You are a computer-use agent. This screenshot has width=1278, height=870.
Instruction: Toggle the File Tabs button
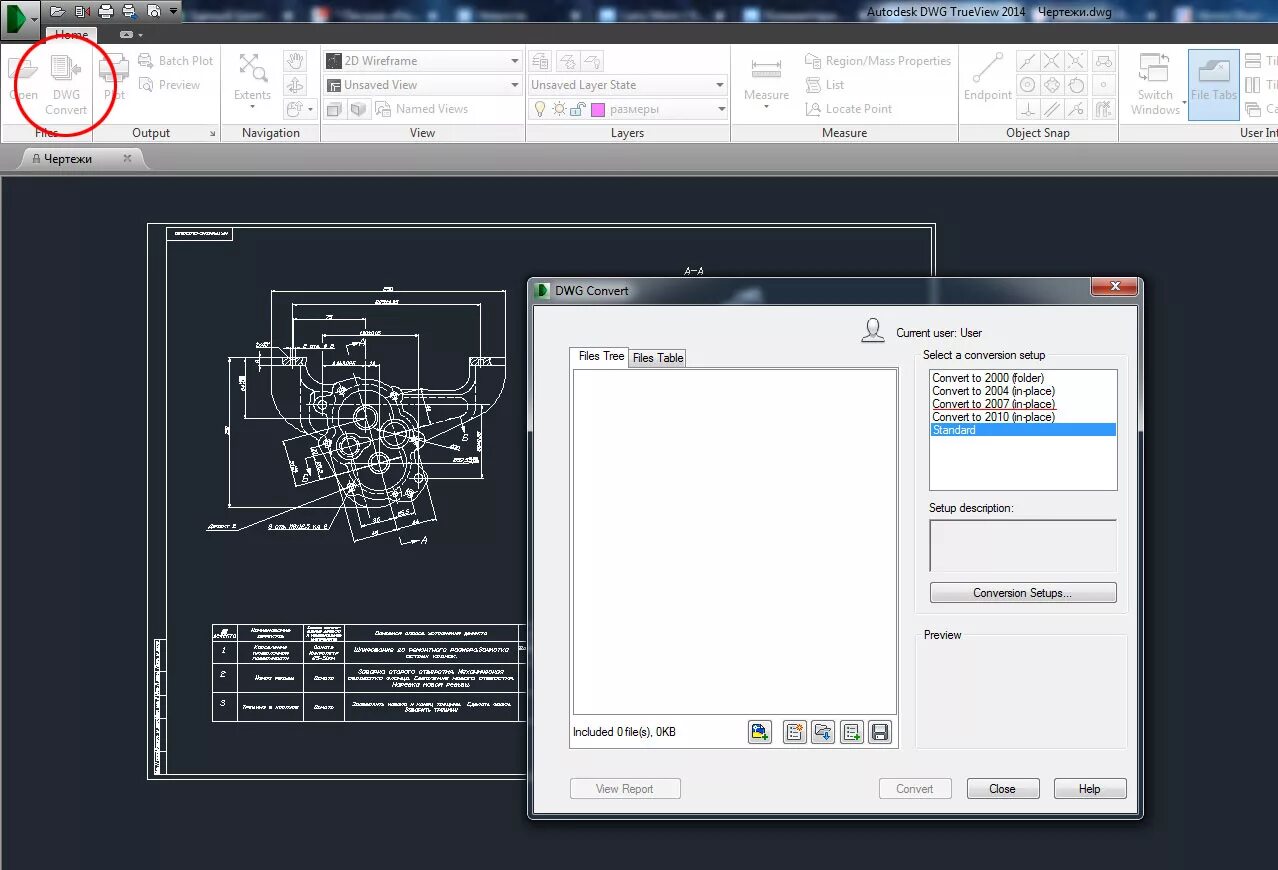tap(1214, 84)
